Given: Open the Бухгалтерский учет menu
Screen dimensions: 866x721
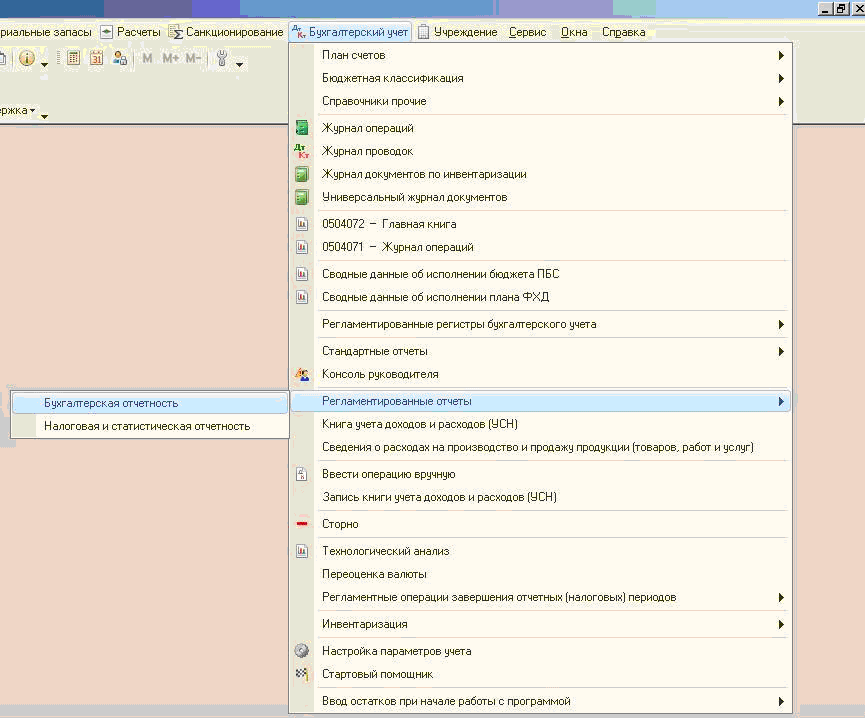Looking at the screenshot, I should [x=350, y=32].
